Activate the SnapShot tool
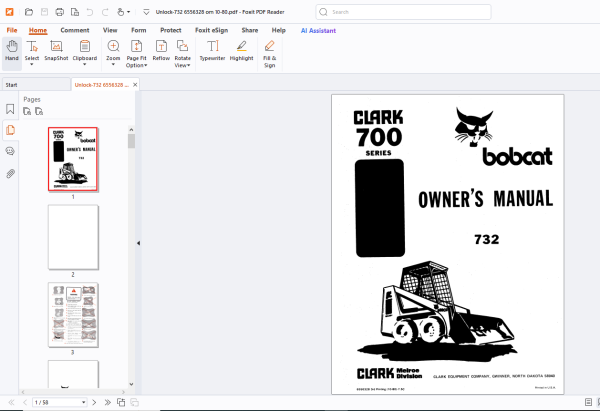Image resolution: width=600 pixels, height=411 pixels. click(x=56, y=51)
